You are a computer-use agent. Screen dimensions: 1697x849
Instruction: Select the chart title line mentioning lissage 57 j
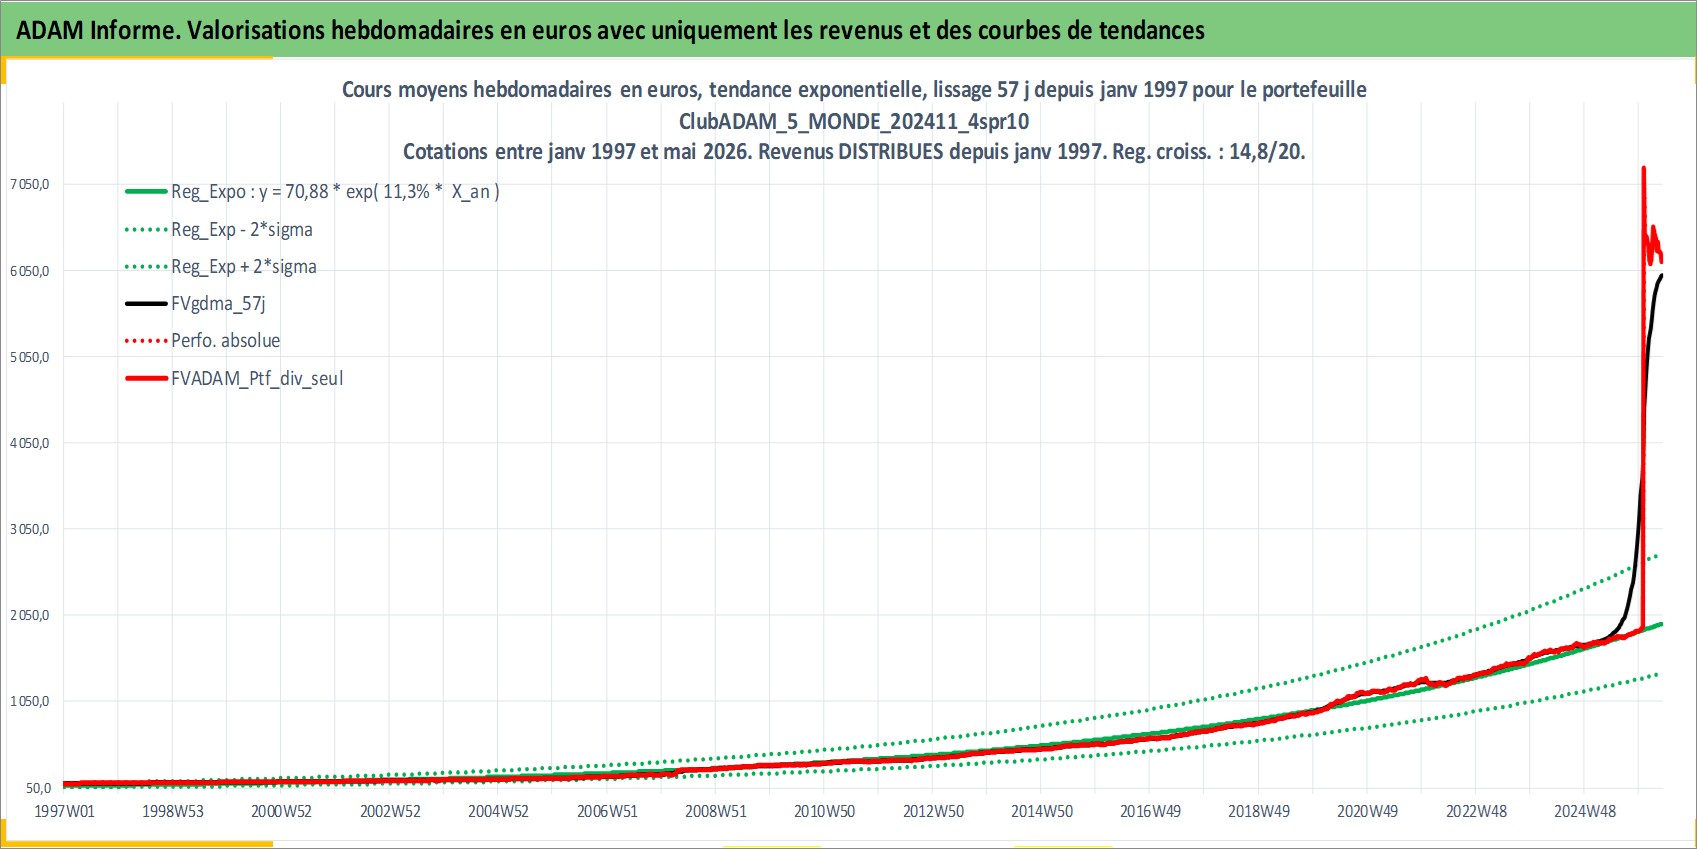[x=854, y=89]
